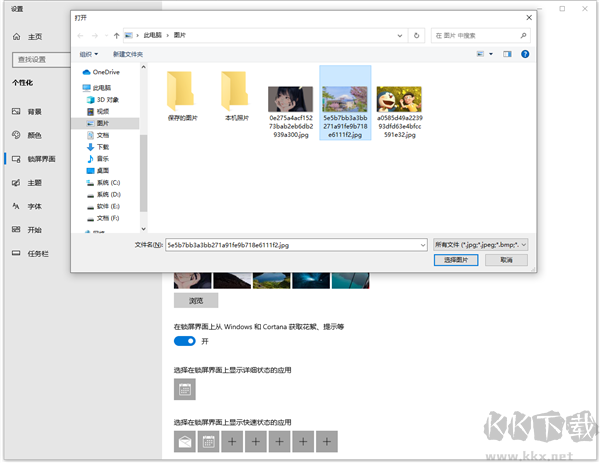The width and height of the screenshot is (600, 463).
Task: Click the forward navigation arrow in the dialog
Action: [x=95, y=36]
